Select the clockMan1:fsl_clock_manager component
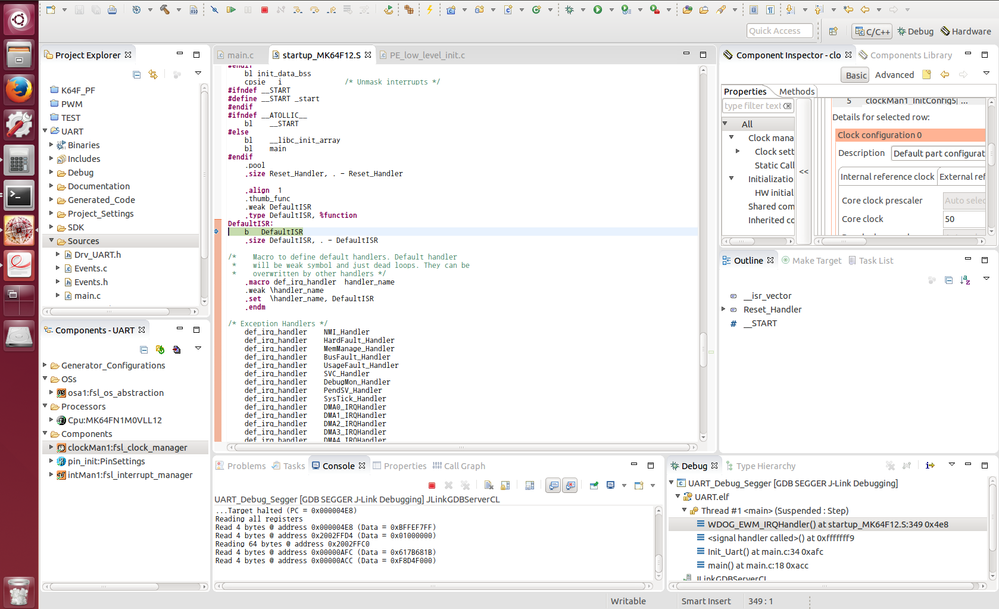Image resolution: width=999 pixels, height=609 pixels. point(125,447)
